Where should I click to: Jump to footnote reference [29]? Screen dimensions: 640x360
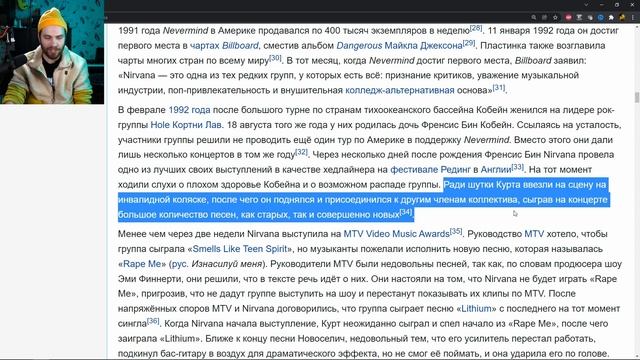pyautogui.click(x=469, y=43)
